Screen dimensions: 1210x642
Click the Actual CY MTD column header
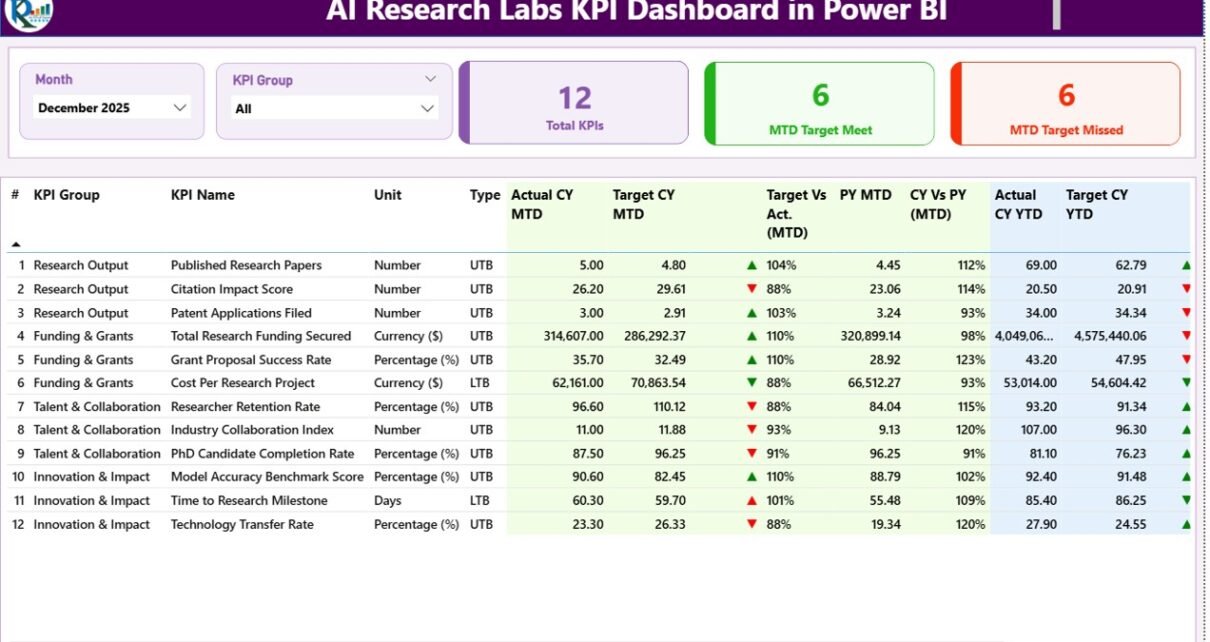coord(542,204)
